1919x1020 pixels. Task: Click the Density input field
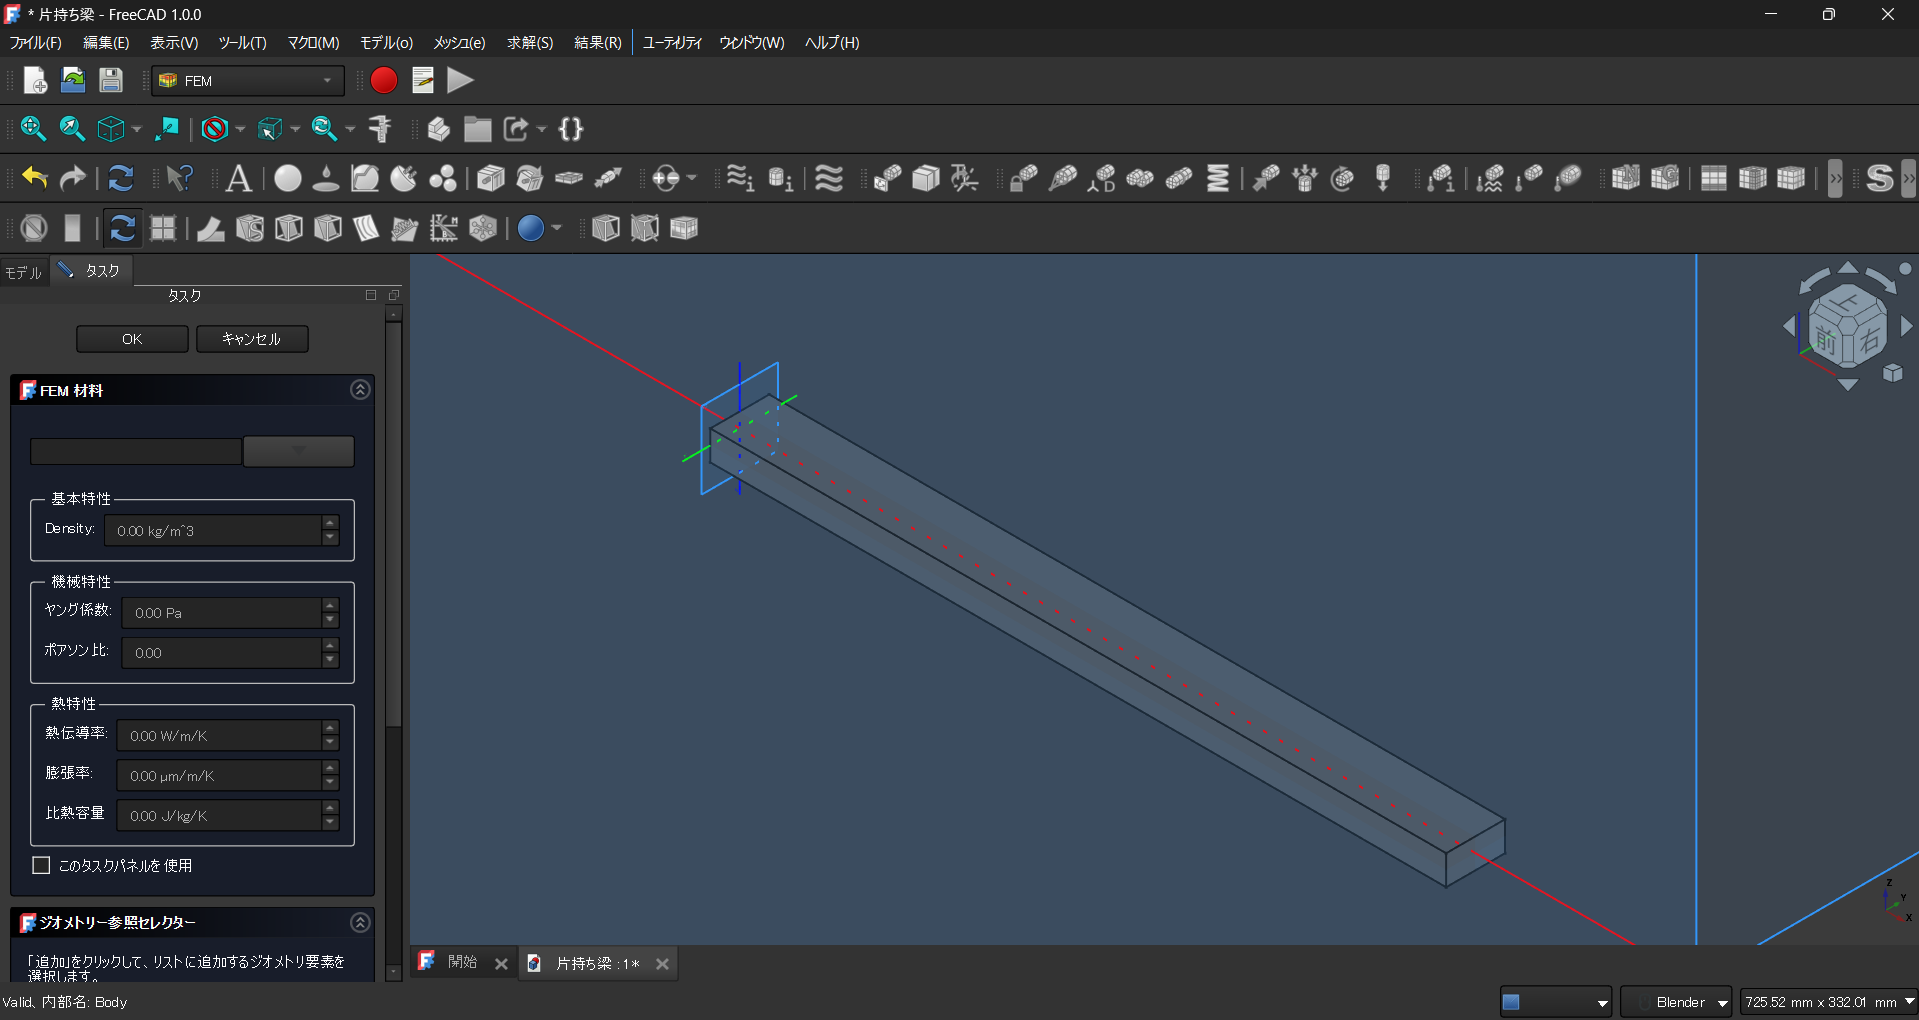pos(213,531)
